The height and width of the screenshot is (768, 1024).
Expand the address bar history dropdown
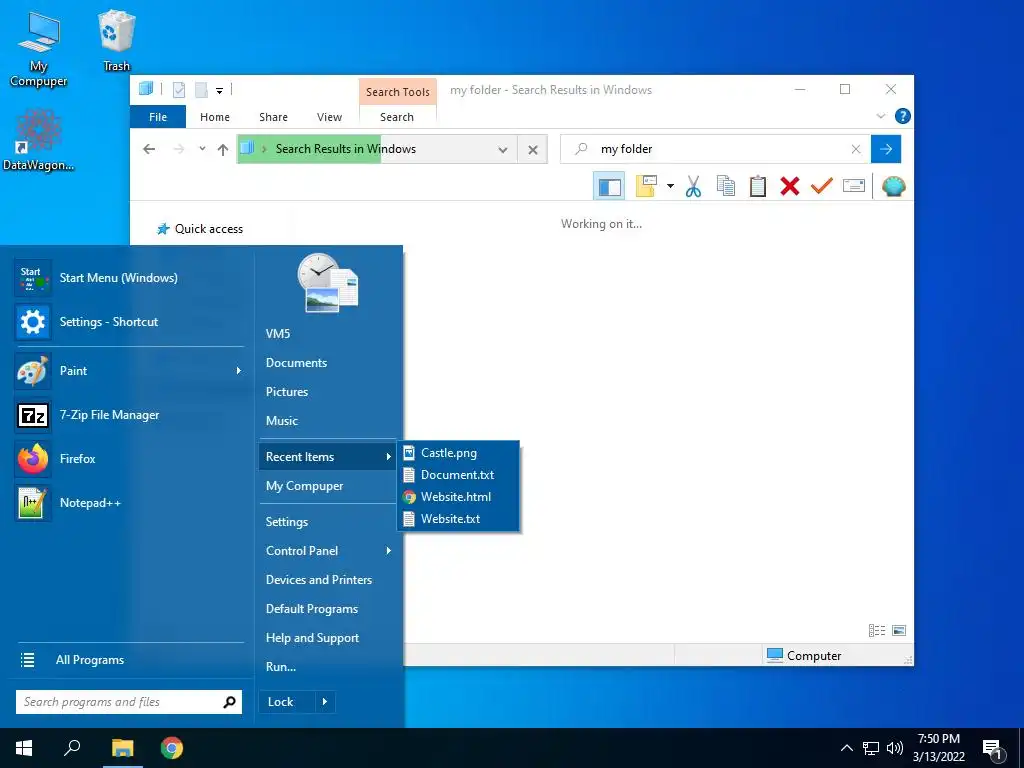(503, 150)
